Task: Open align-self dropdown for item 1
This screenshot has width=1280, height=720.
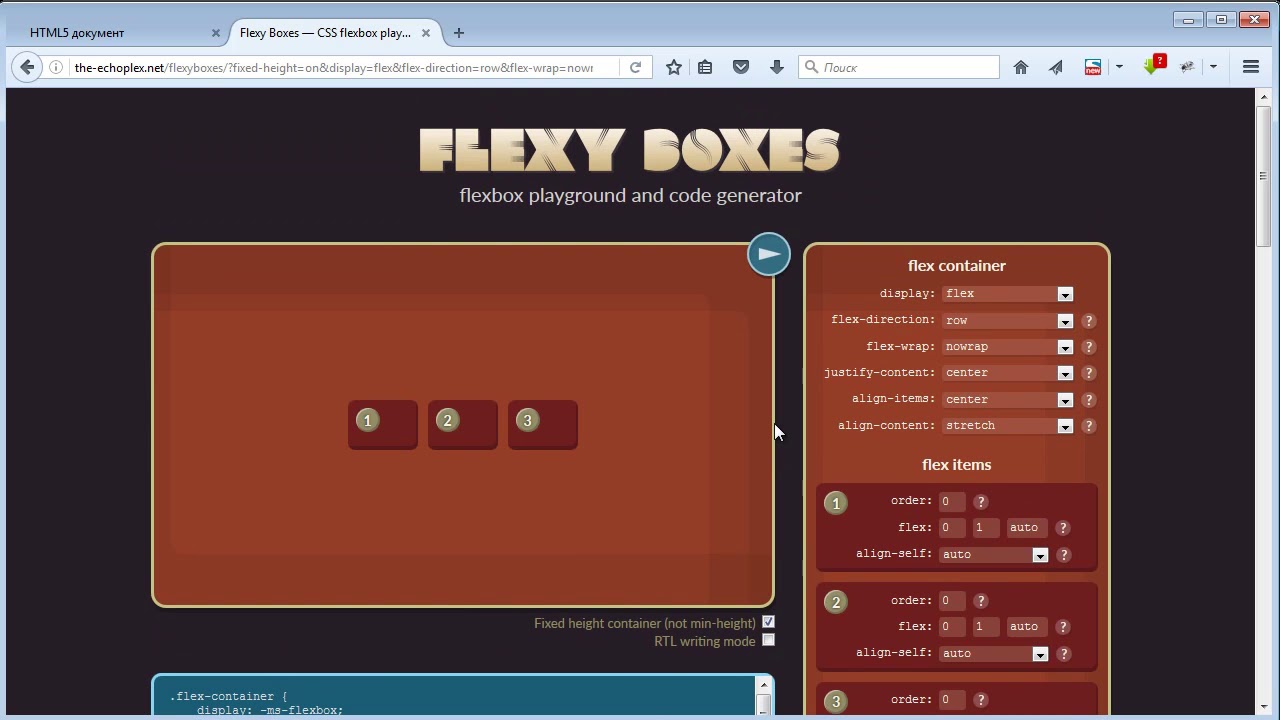Action: (994, 555)
